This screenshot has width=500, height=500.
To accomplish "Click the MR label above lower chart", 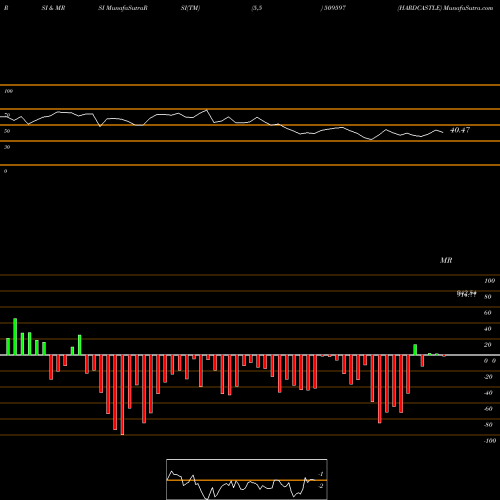I will tap(446, 260).
